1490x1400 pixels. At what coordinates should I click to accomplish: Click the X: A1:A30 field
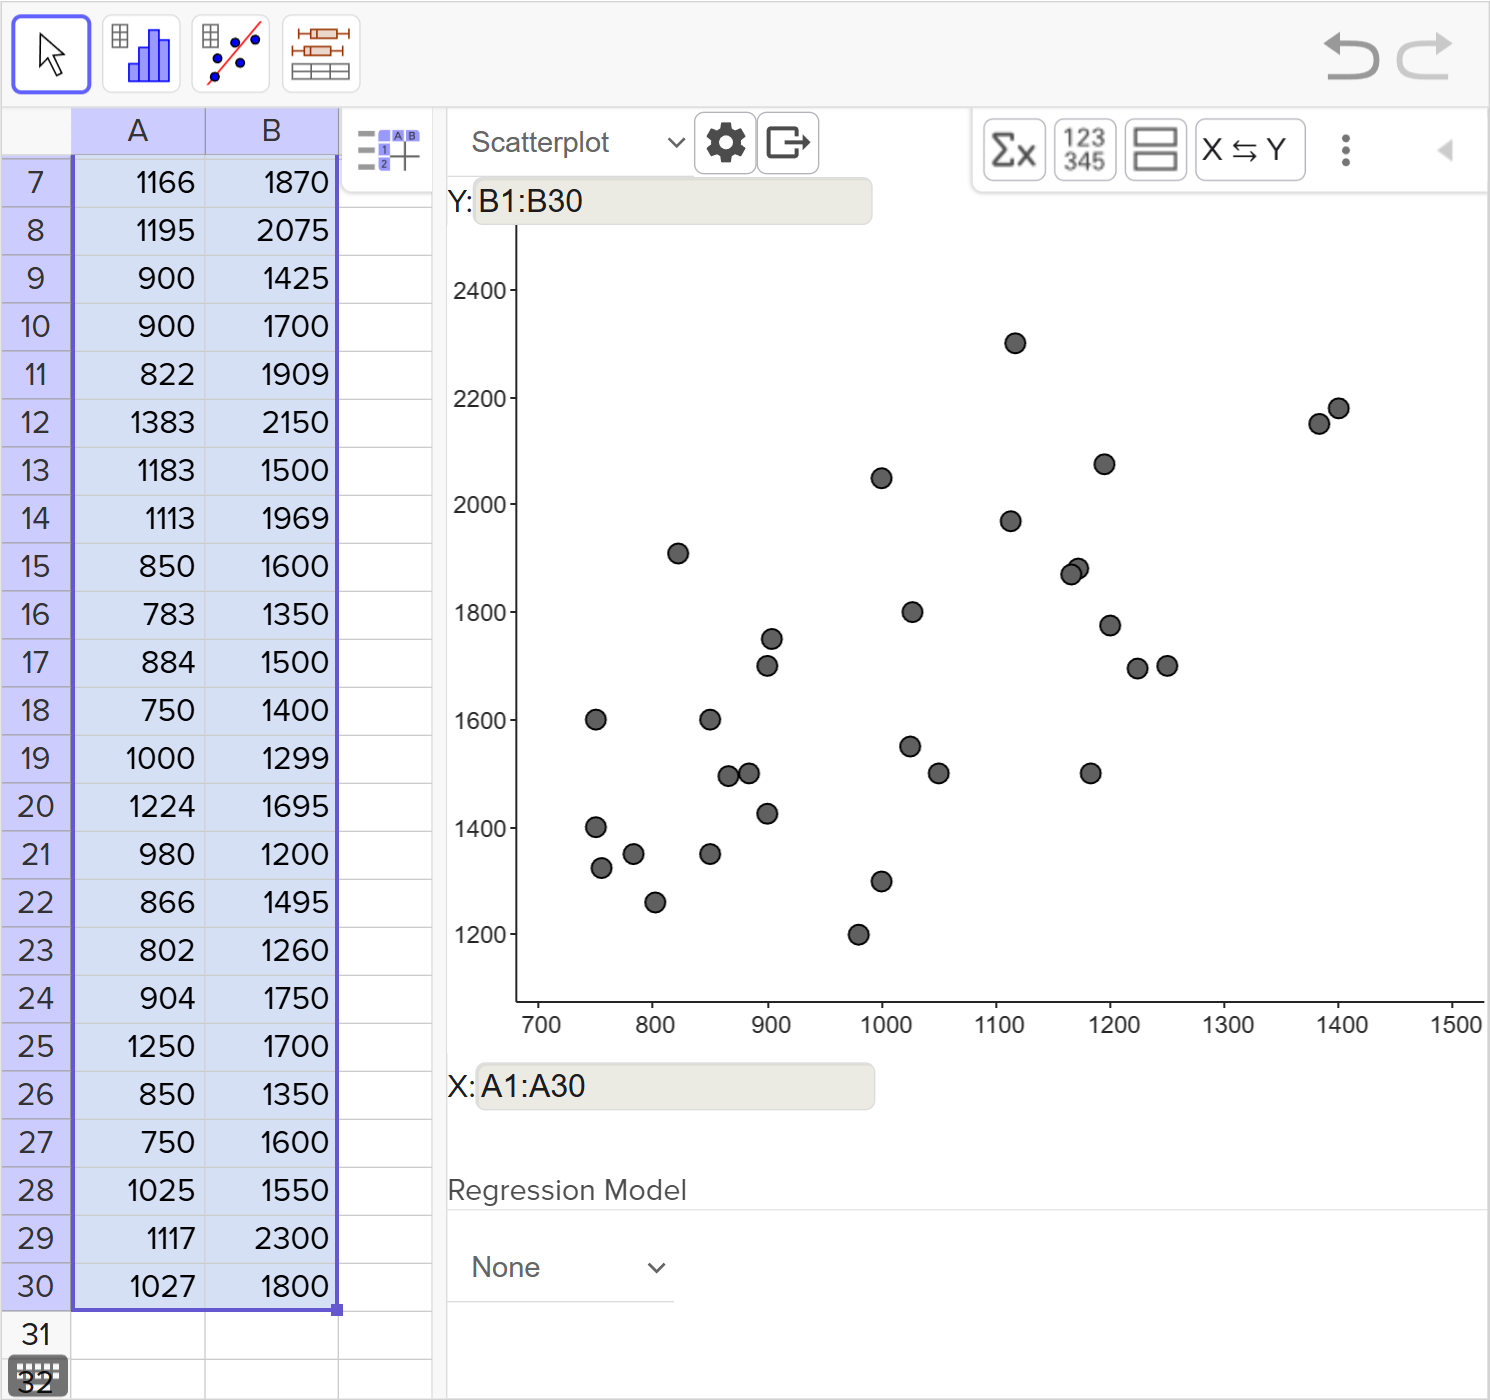pyautogui.click(x=675, y=1086)
